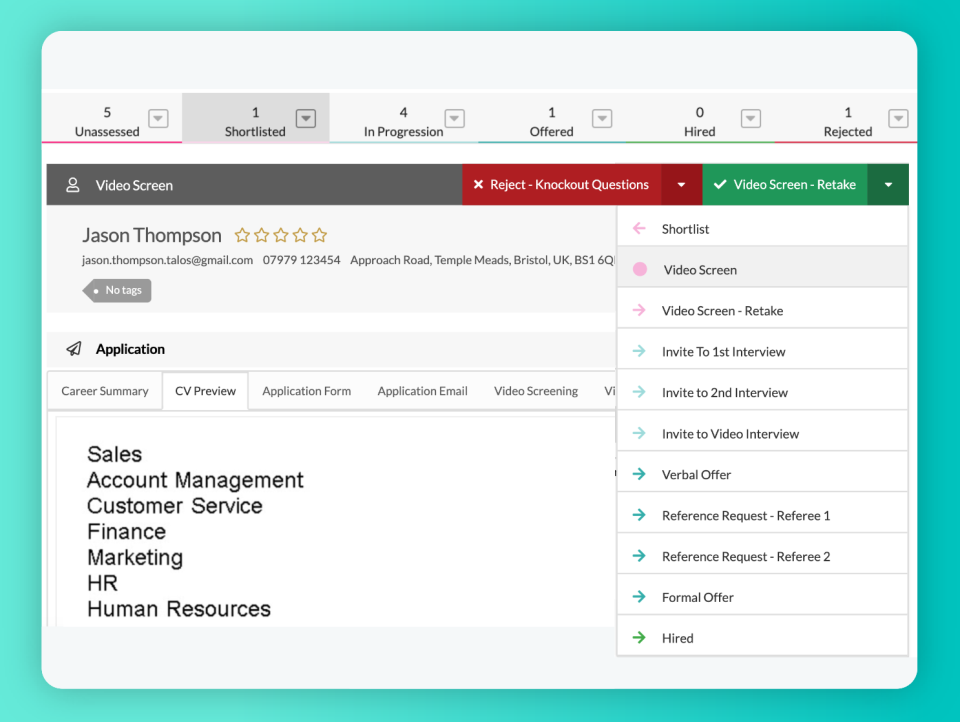Viewport: 960px width, 722px height.
Task: Open the Unassessed stage dropdown arrow
Action: pyautogui.click(x=159, y=118)
